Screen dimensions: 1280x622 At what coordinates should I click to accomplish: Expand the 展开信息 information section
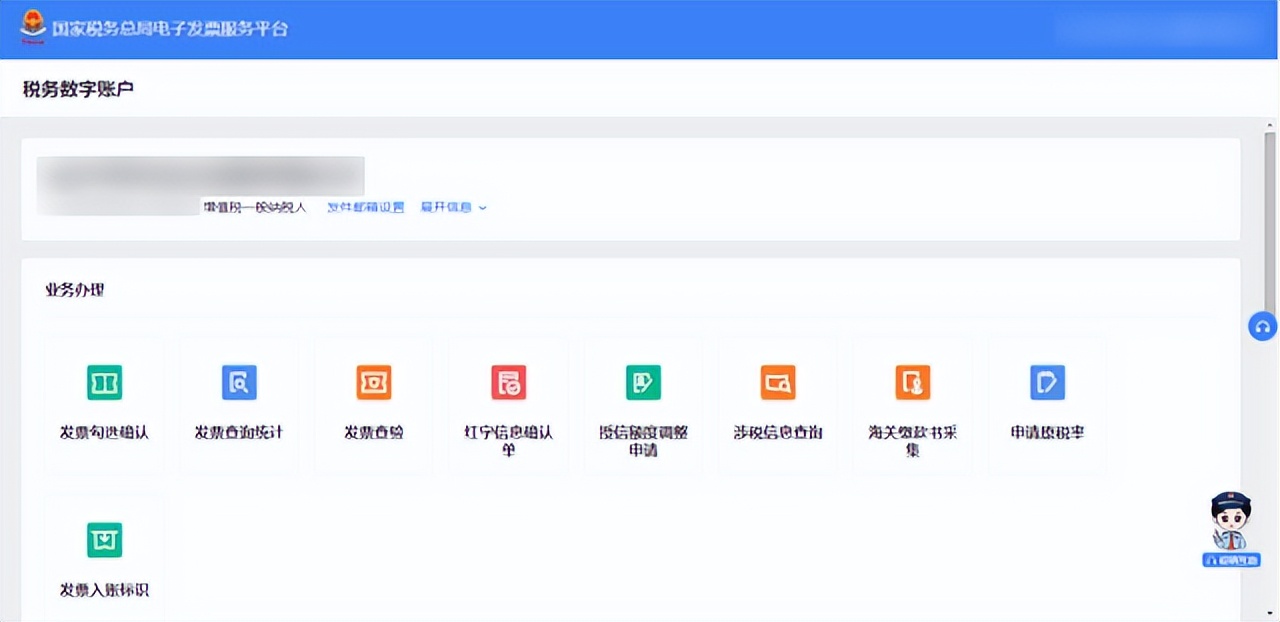coord(448,207)
